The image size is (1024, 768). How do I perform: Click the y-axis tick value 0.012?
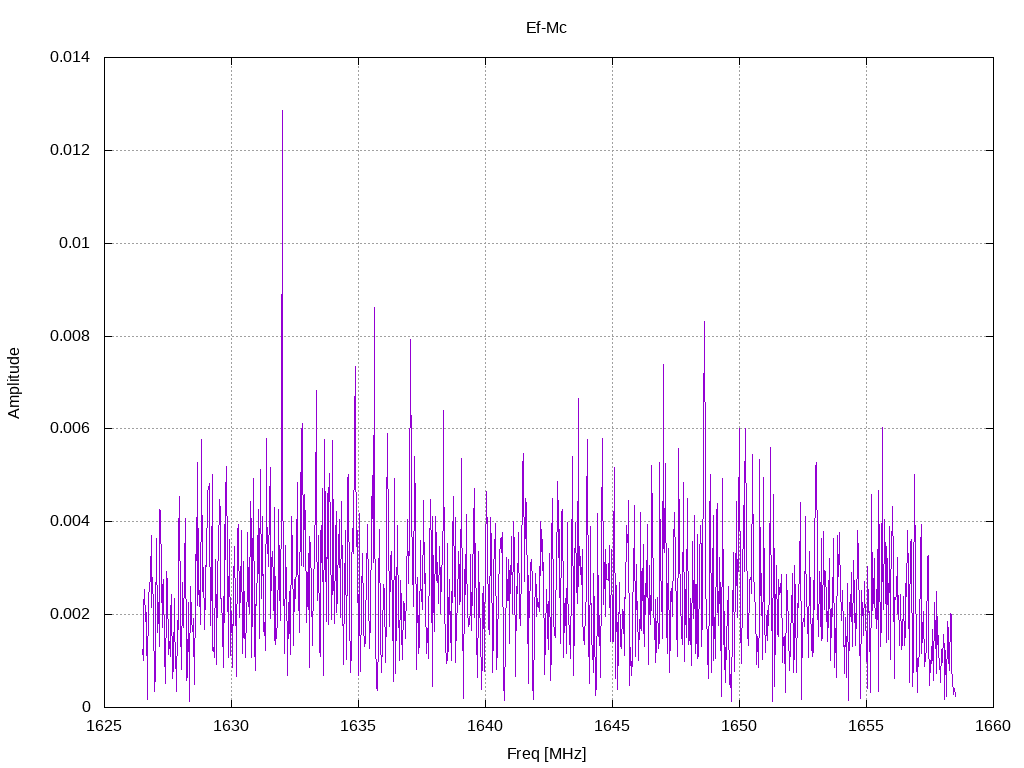click(x=70, y=150)
